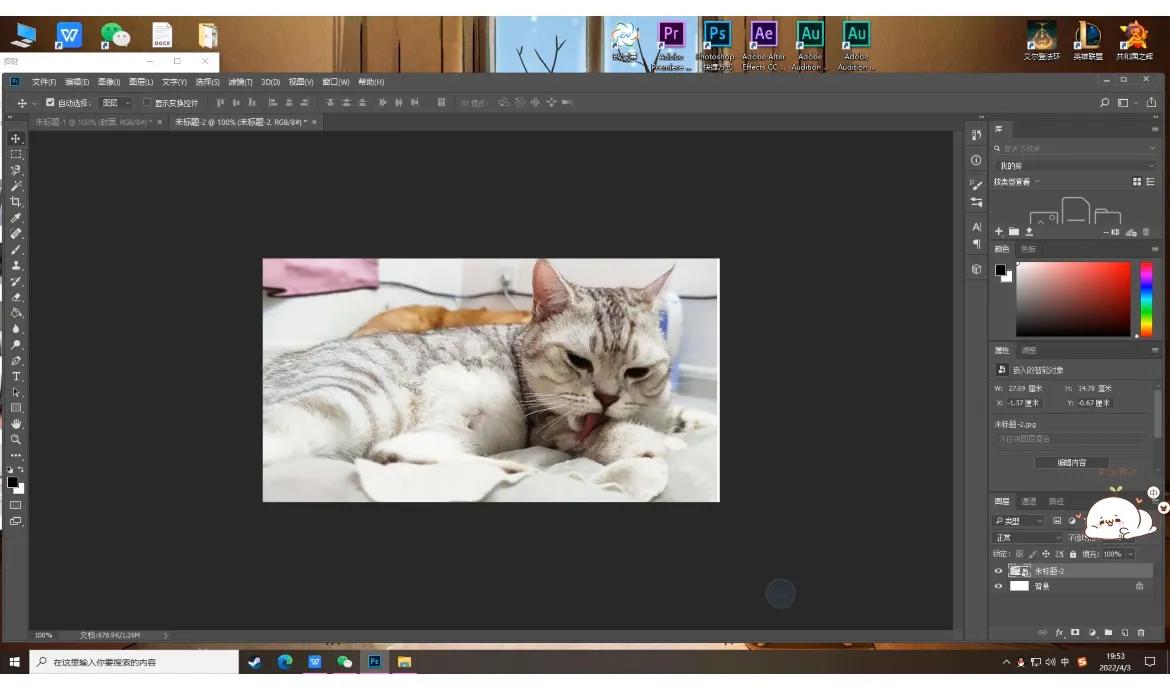The width and height of the screenshot is (1170, 694).
Task: Switch to the 未标题-1 document tab
Action: click(x=92, y=122)
